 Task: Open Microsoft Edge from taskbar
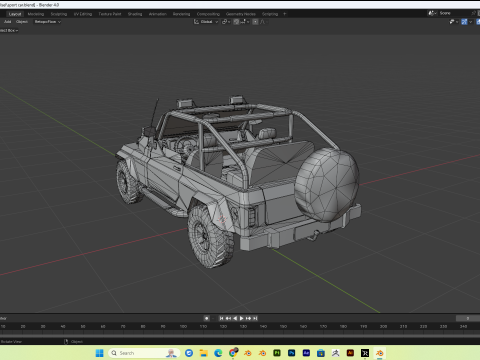point(218,353)
